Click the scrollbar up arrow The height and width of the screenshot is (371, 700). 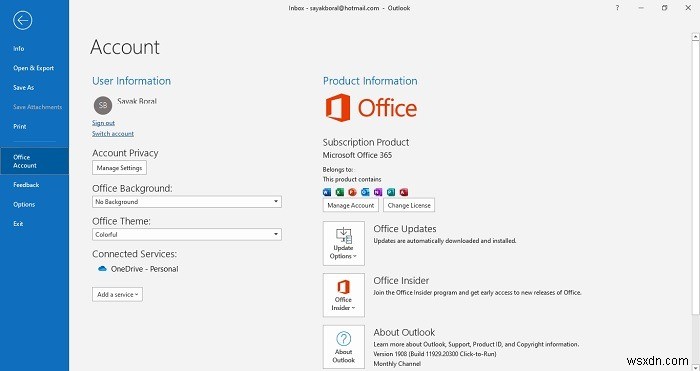[x=695, y=38]
